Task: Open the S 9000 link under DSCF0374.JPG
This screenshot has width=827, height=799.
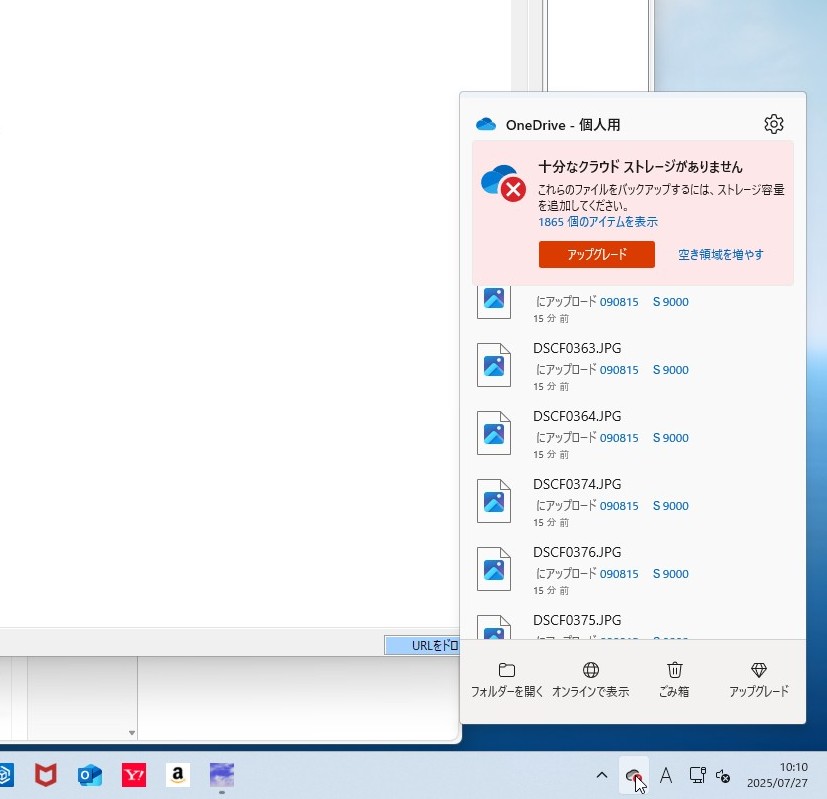Action: [x=670, y=506]
